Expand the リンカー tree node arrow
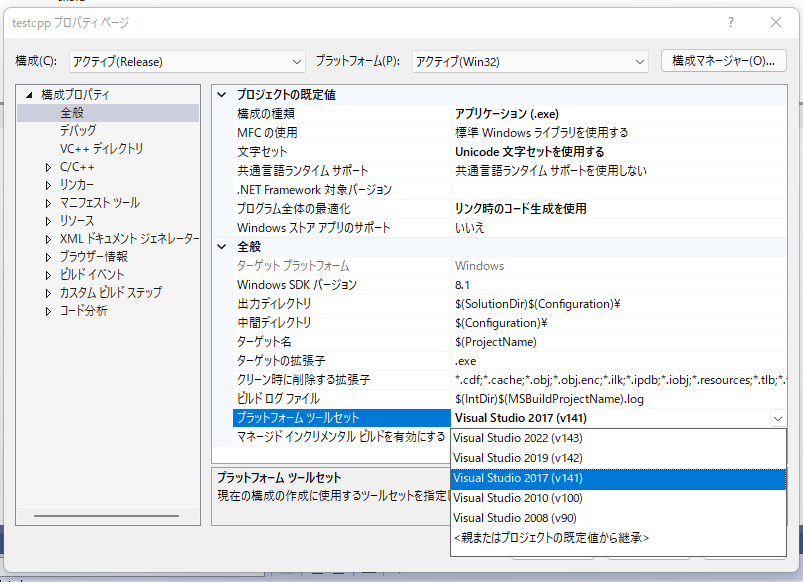803x582 pixels. [48, 185]
